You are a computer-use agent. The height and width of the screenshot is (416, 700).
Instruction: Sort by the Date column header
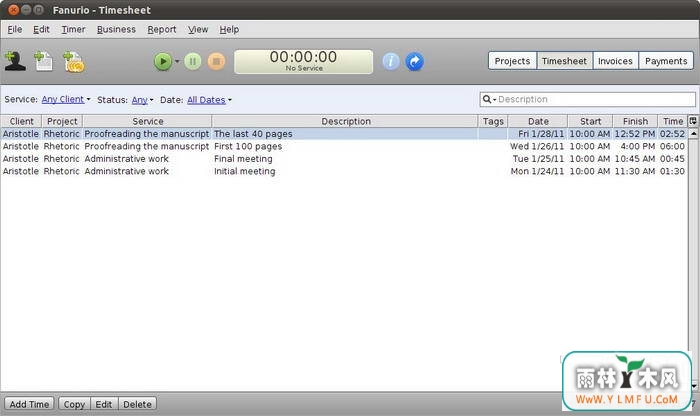[x=538, y=121]
